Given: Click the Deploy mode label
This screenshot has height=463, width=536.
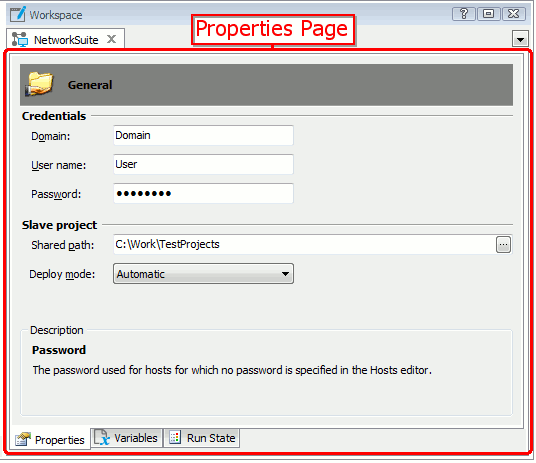Looking at the screenshot, I should (62, 274).
